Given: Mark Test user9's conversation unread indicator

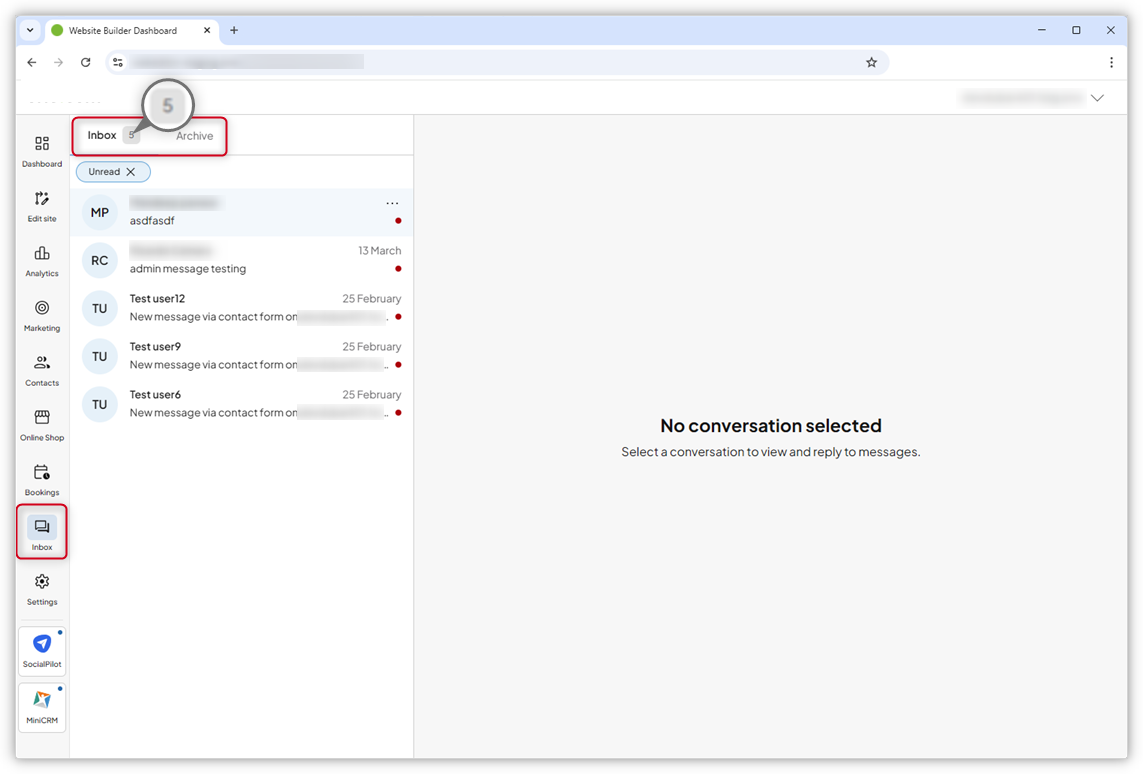Looking at the screenshot, I should (397, 364).
